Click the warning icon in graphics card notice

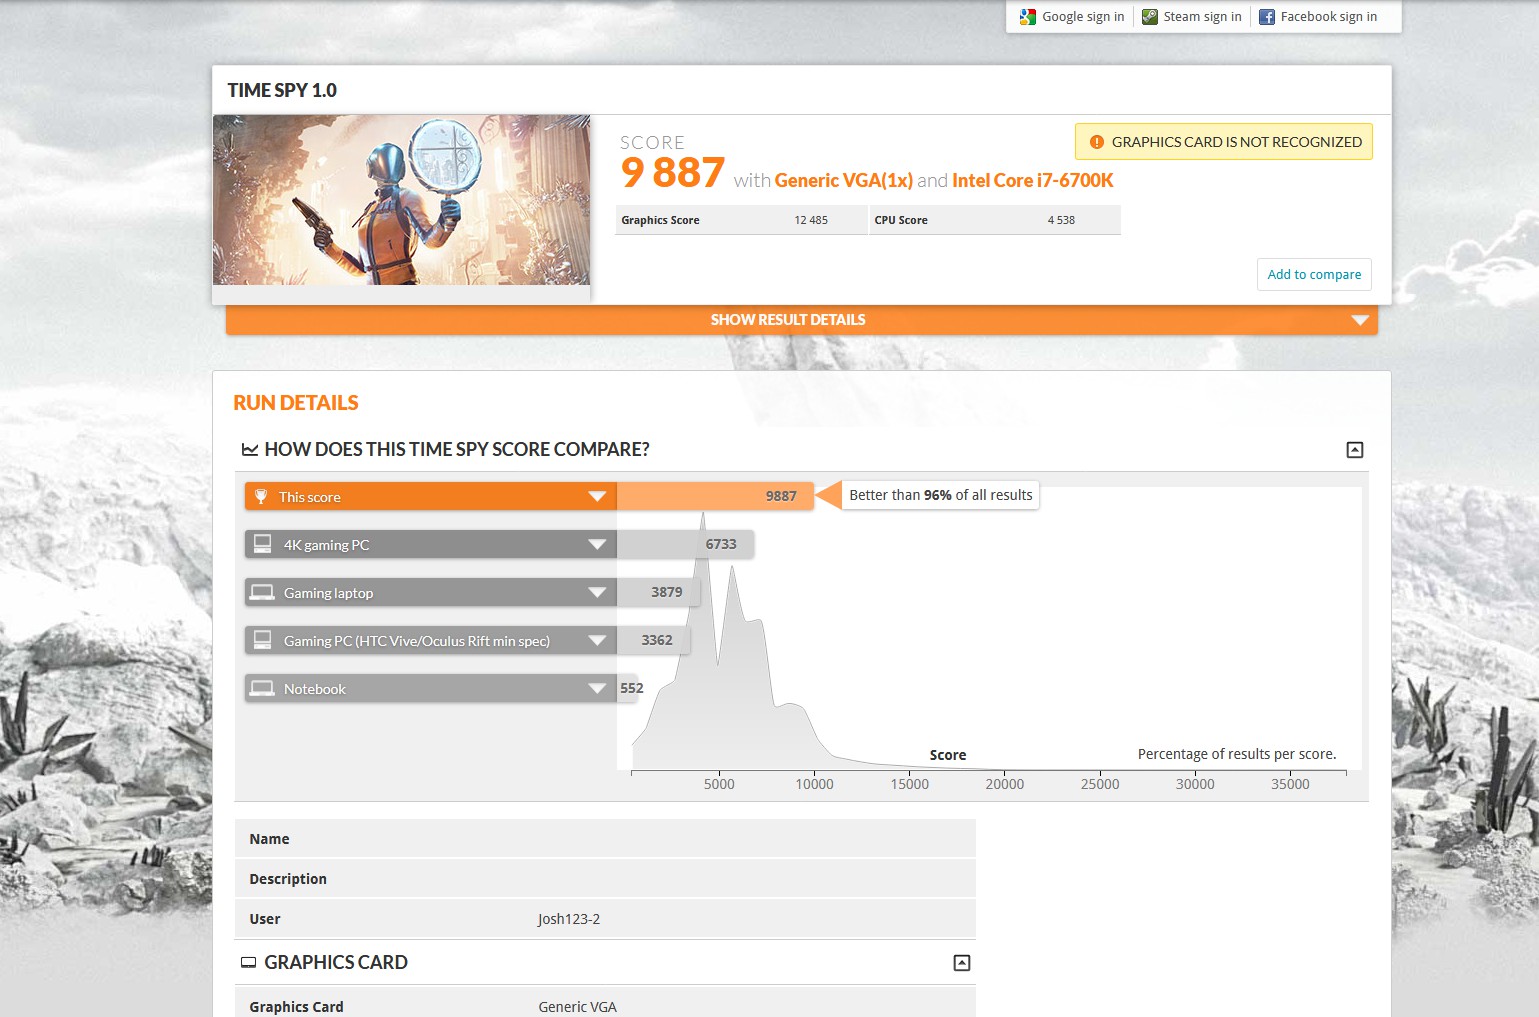point(1097,142)
